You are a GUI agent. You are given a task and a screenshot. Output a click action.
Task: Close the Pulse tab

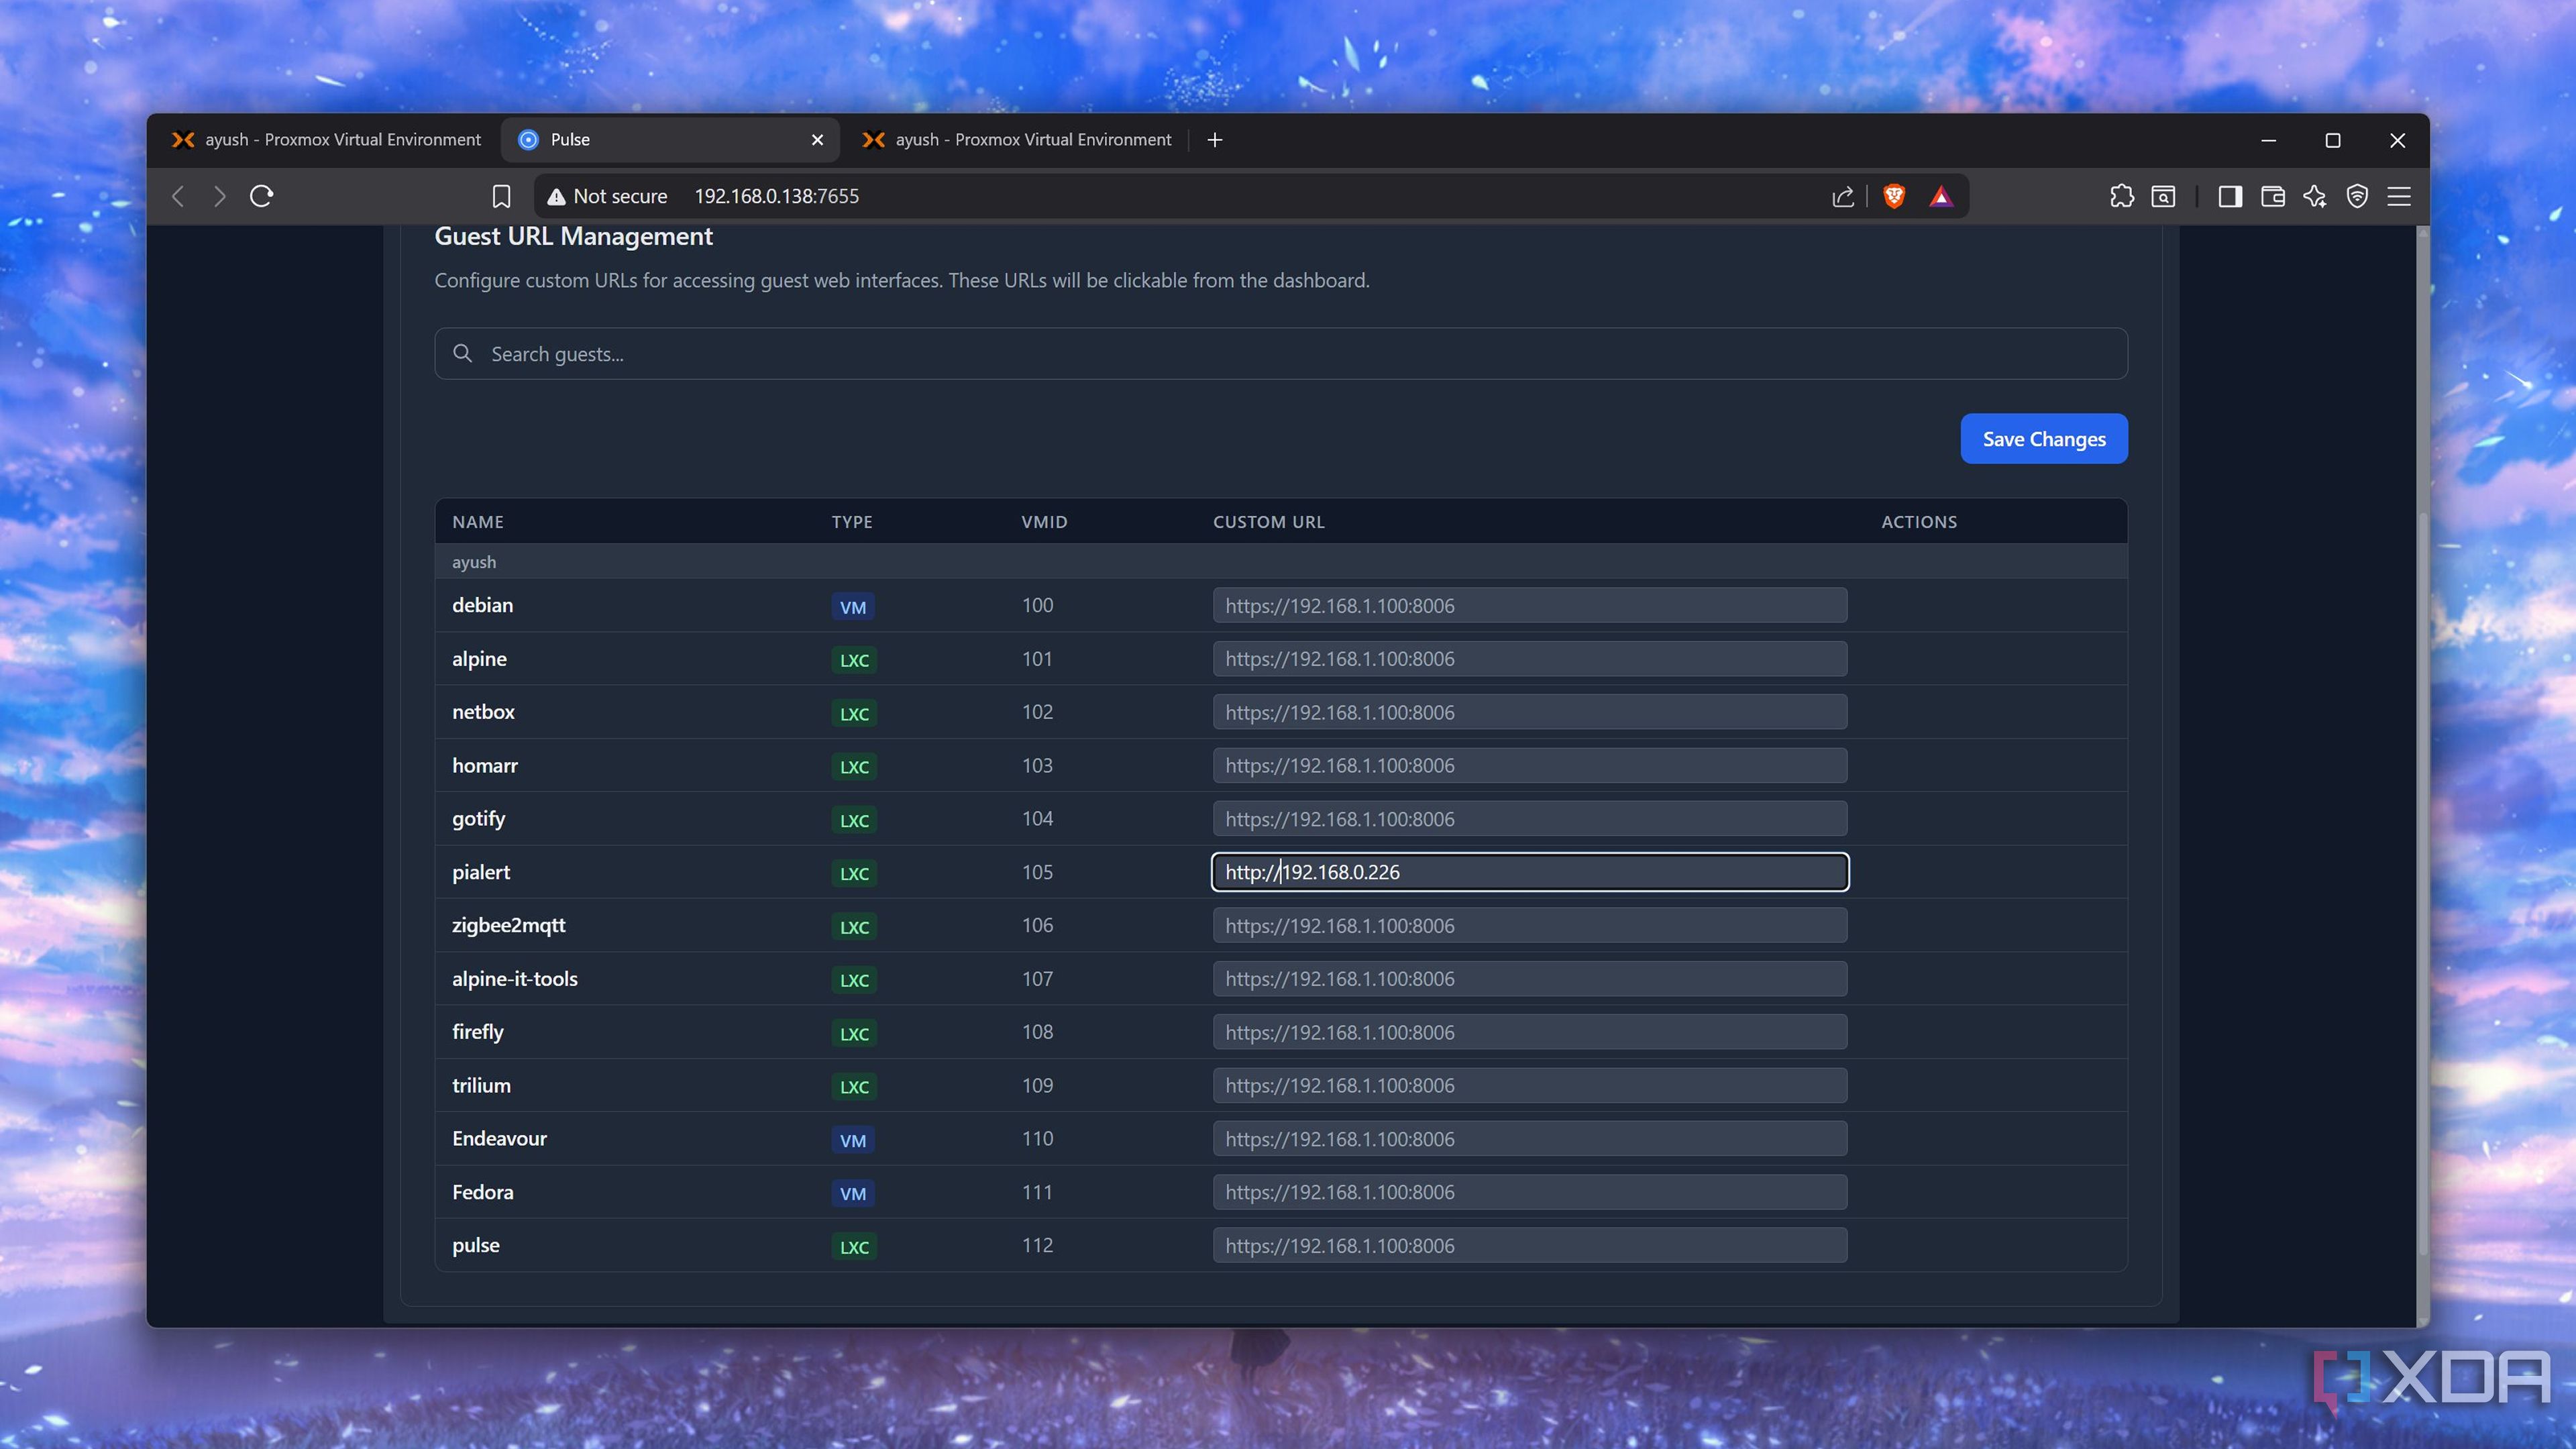point(817,140)
